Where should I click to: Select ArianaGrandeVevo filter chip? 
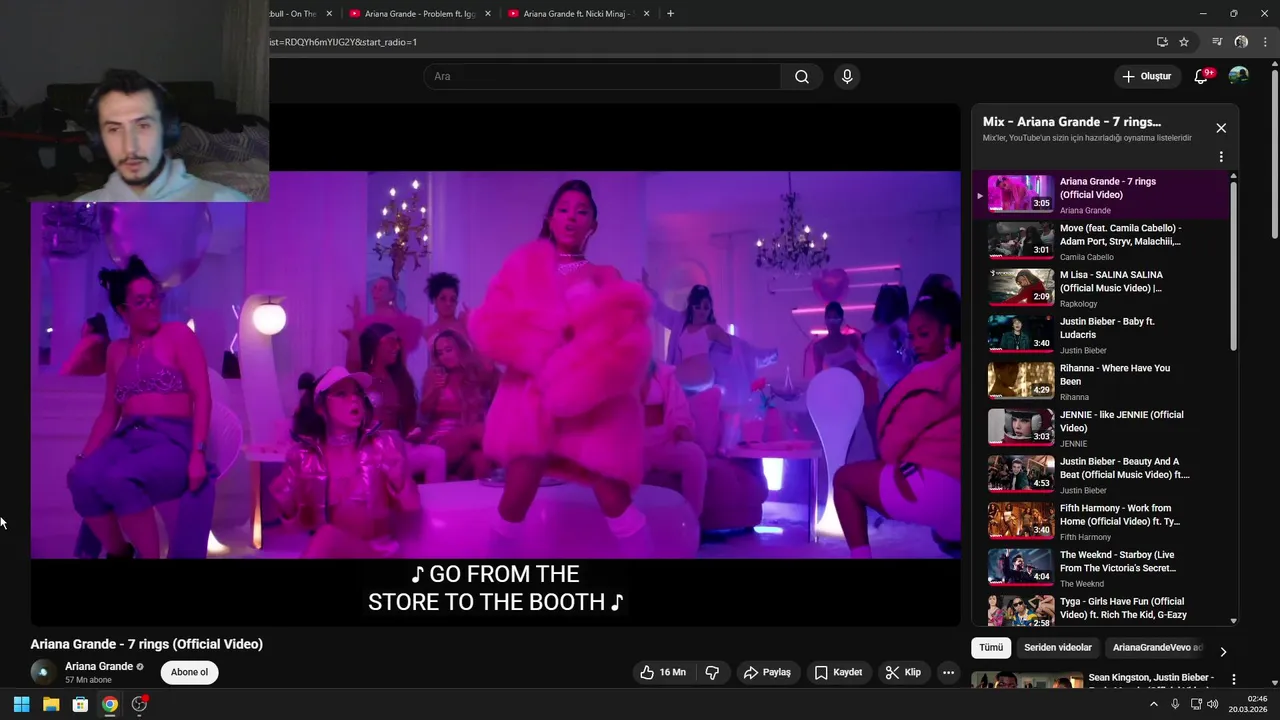(1157, 648)
